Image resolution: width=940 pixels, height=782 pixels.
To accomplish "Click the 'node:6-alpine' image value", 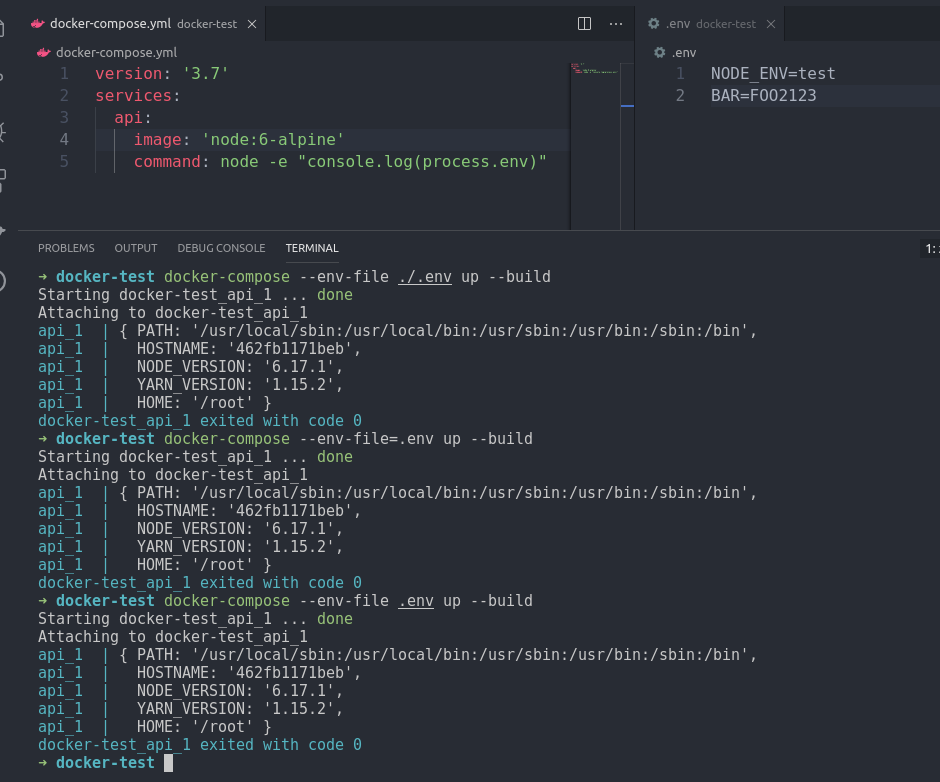I will click(x=273, y=140).
